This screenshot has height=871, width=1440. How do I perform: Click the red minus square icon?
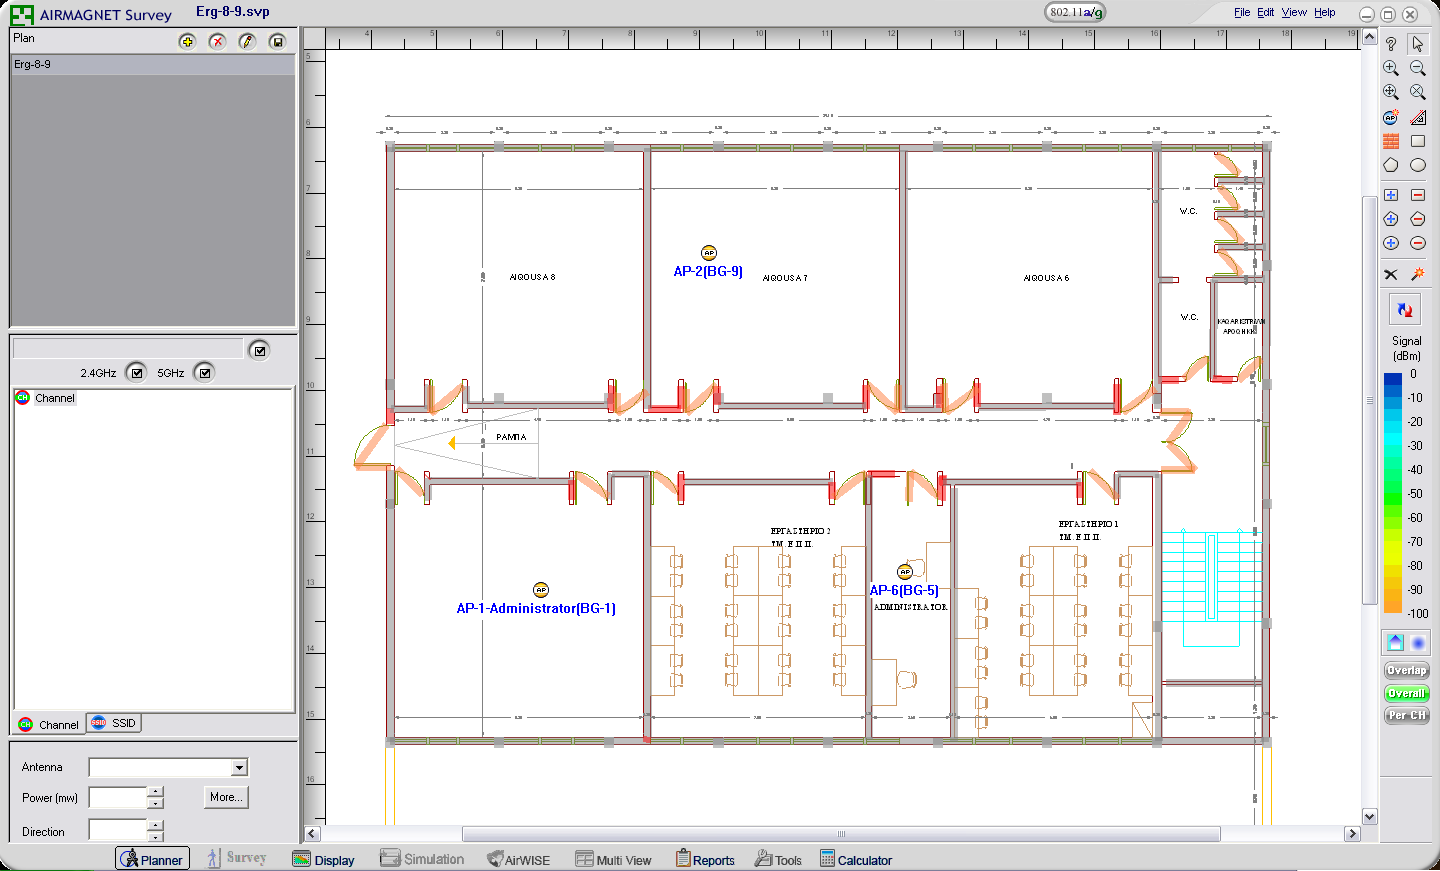click(x=1418, y=195)
